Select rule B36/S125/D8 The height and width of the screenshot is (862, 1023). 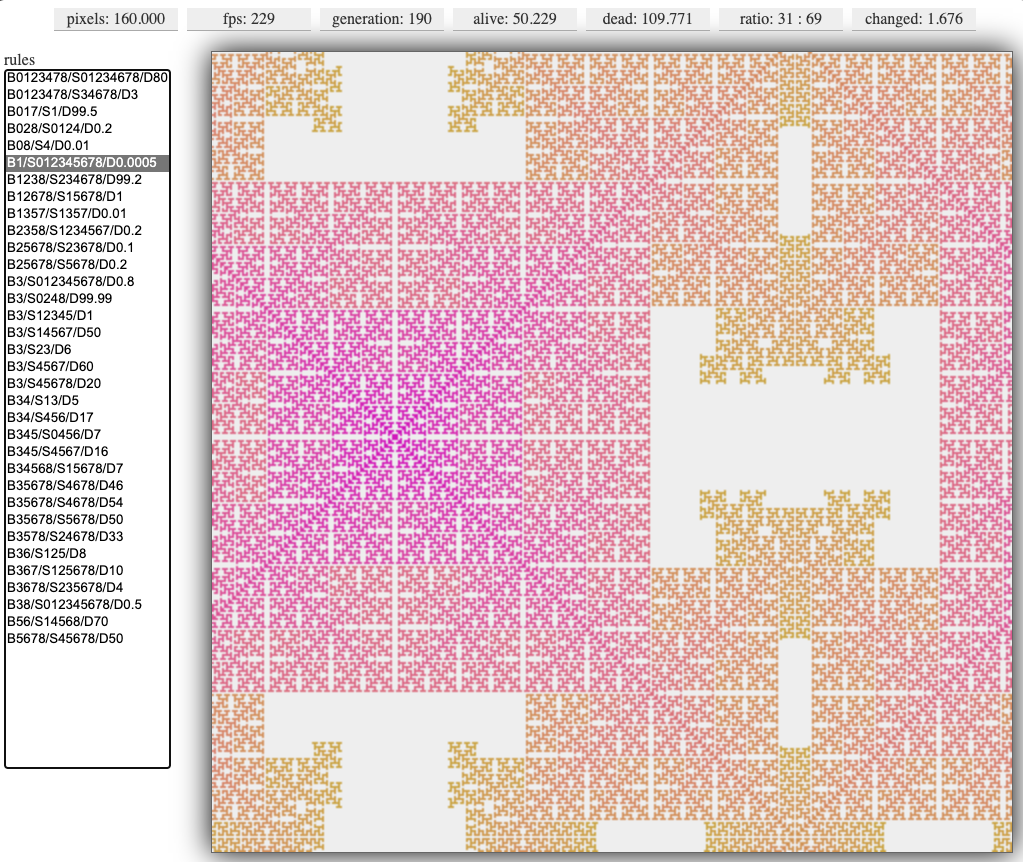87,553
